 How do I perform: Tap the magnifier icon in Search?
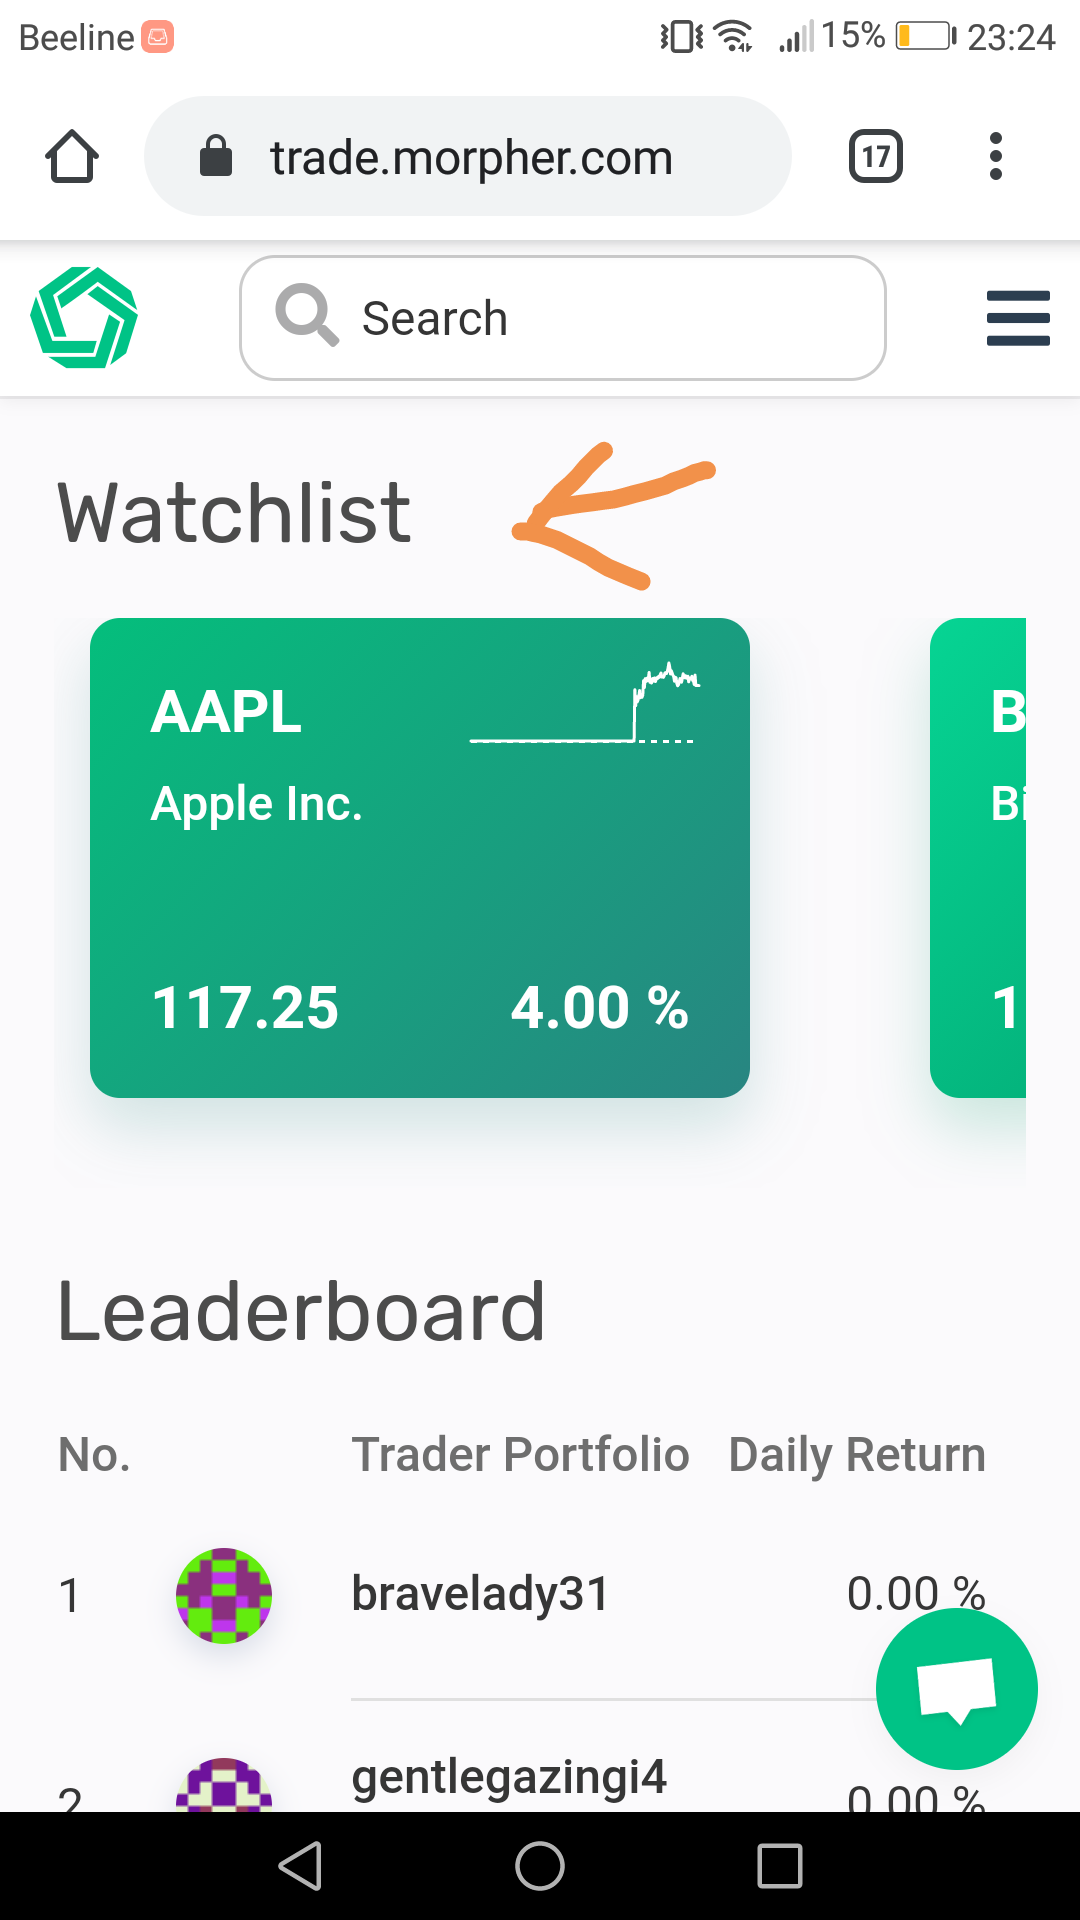(x=306, y=316)
